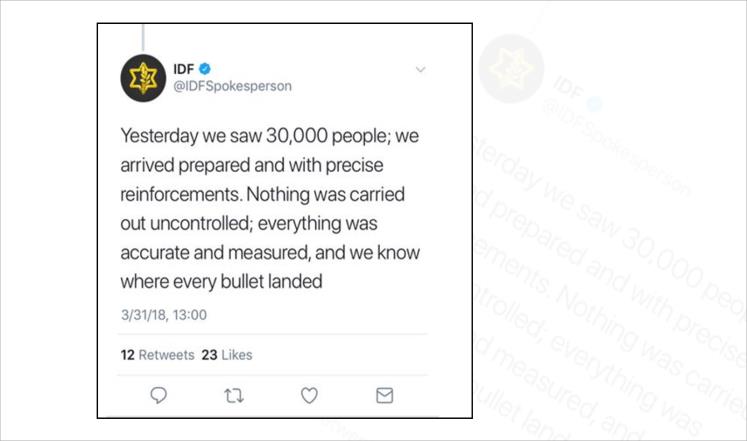Viewport: 747px width, 441px height.
Task: Retweet using the arrows icon
Action: pyautogui.click(x=234, y=396)
